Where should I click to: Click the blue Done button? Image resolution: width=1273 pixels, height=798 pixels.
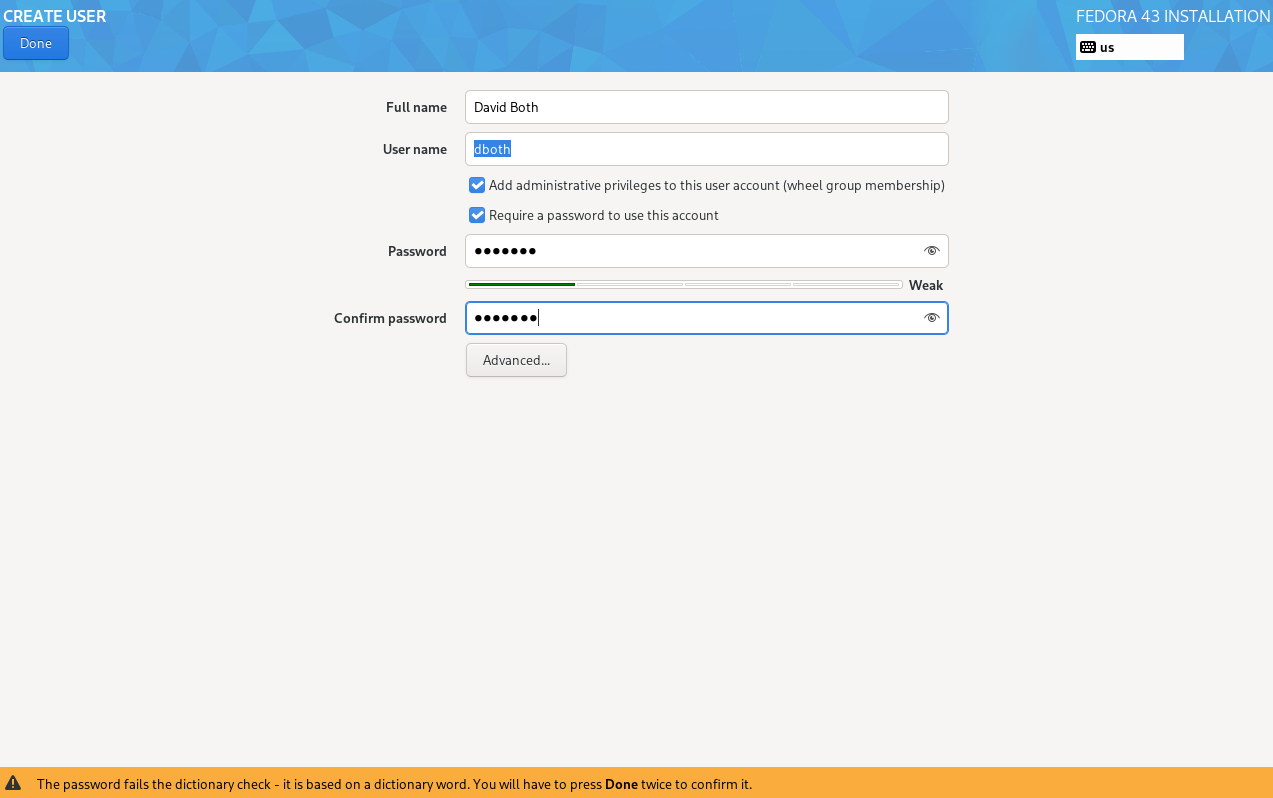coord(36,43)
